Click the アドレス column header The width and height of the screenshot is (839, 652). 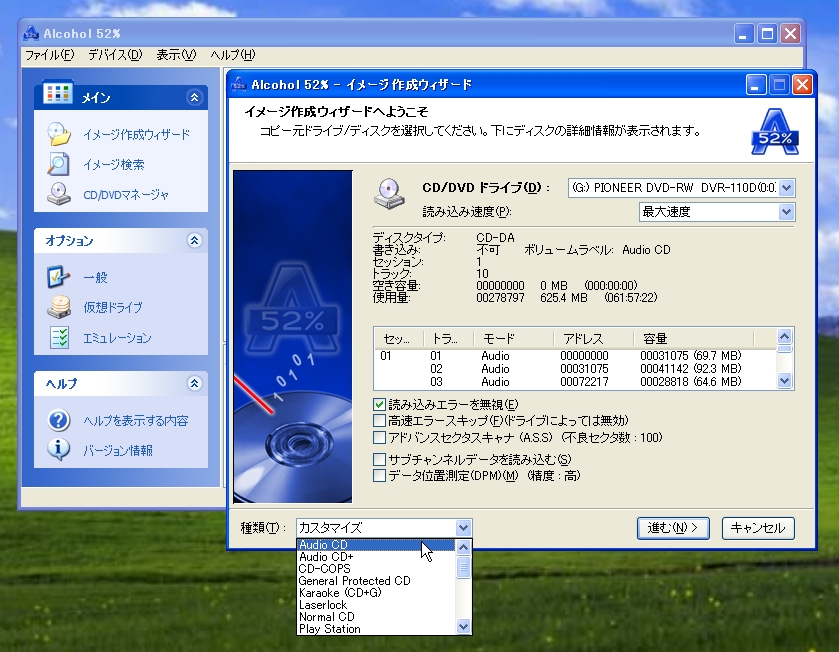(593, 339)
